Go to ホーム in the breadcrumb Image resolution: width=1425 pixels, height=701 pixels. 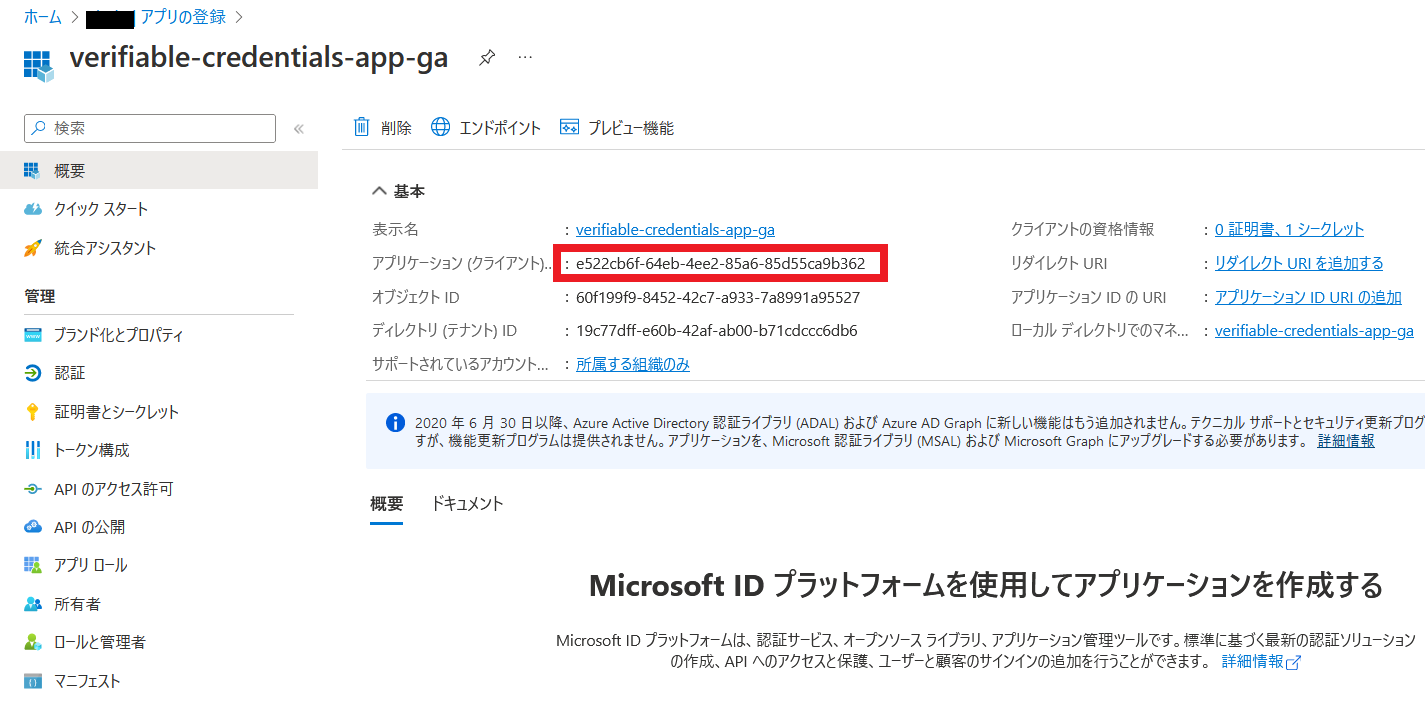[x=42, y=17]
